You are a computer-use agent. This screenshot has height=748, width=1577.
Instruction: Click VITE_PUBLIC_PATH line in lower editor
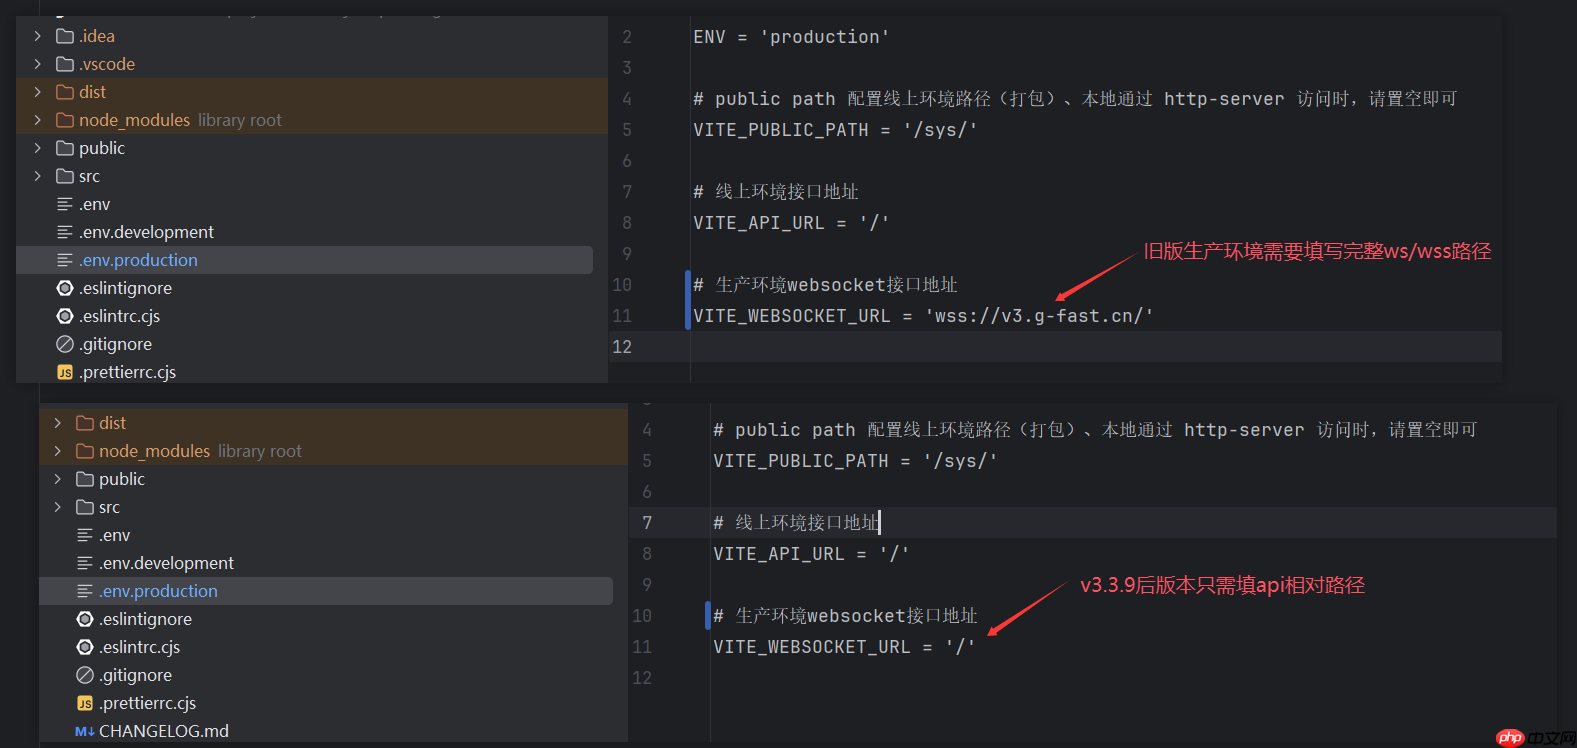(855, 461)
